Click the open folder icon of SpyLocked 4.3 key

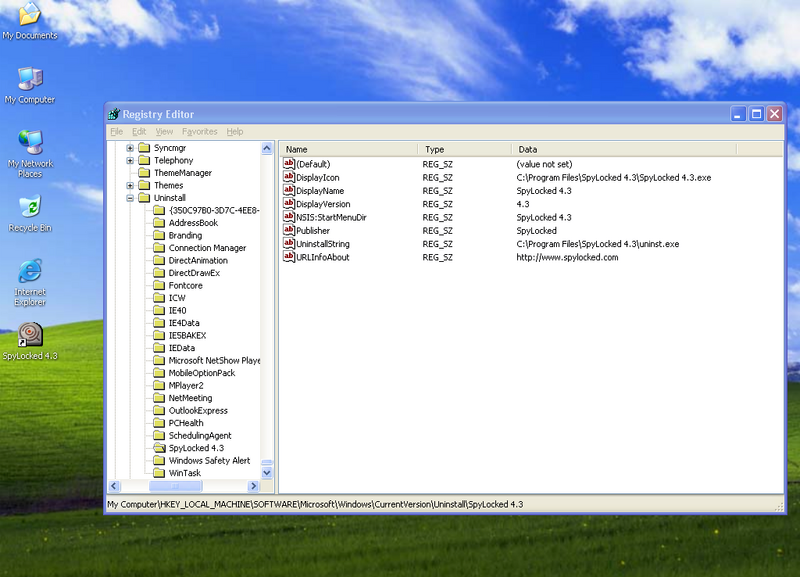pyautogui.click(x=160, y=448)
